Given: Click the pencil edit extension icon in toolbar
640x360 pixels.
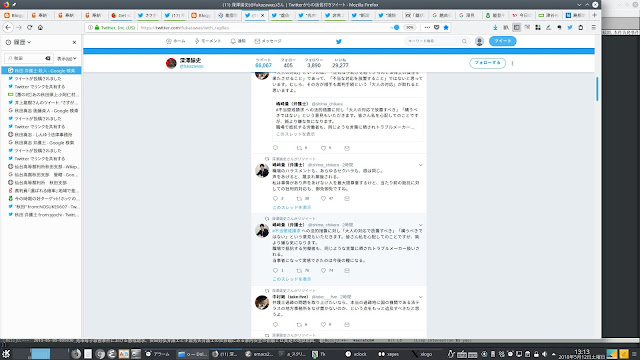Looking at the screenshot, I should pos(549,27).
